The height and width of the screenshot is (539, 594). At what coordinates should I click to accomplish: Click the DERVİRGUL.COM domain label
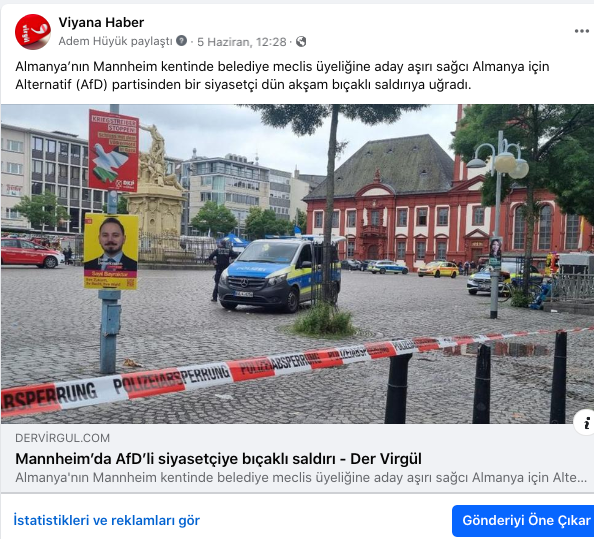63,438
